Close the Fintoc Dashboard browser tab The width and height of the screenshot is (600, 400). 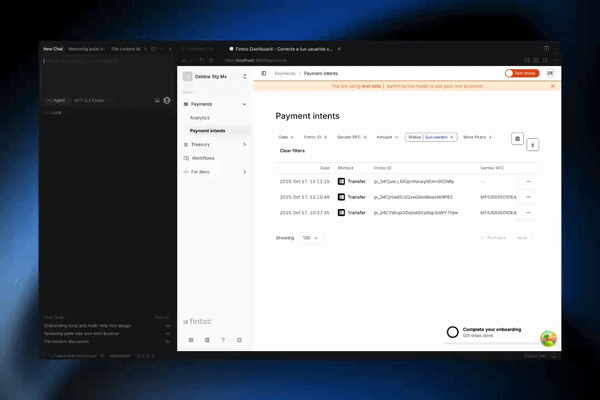click(x=339, y=49)
